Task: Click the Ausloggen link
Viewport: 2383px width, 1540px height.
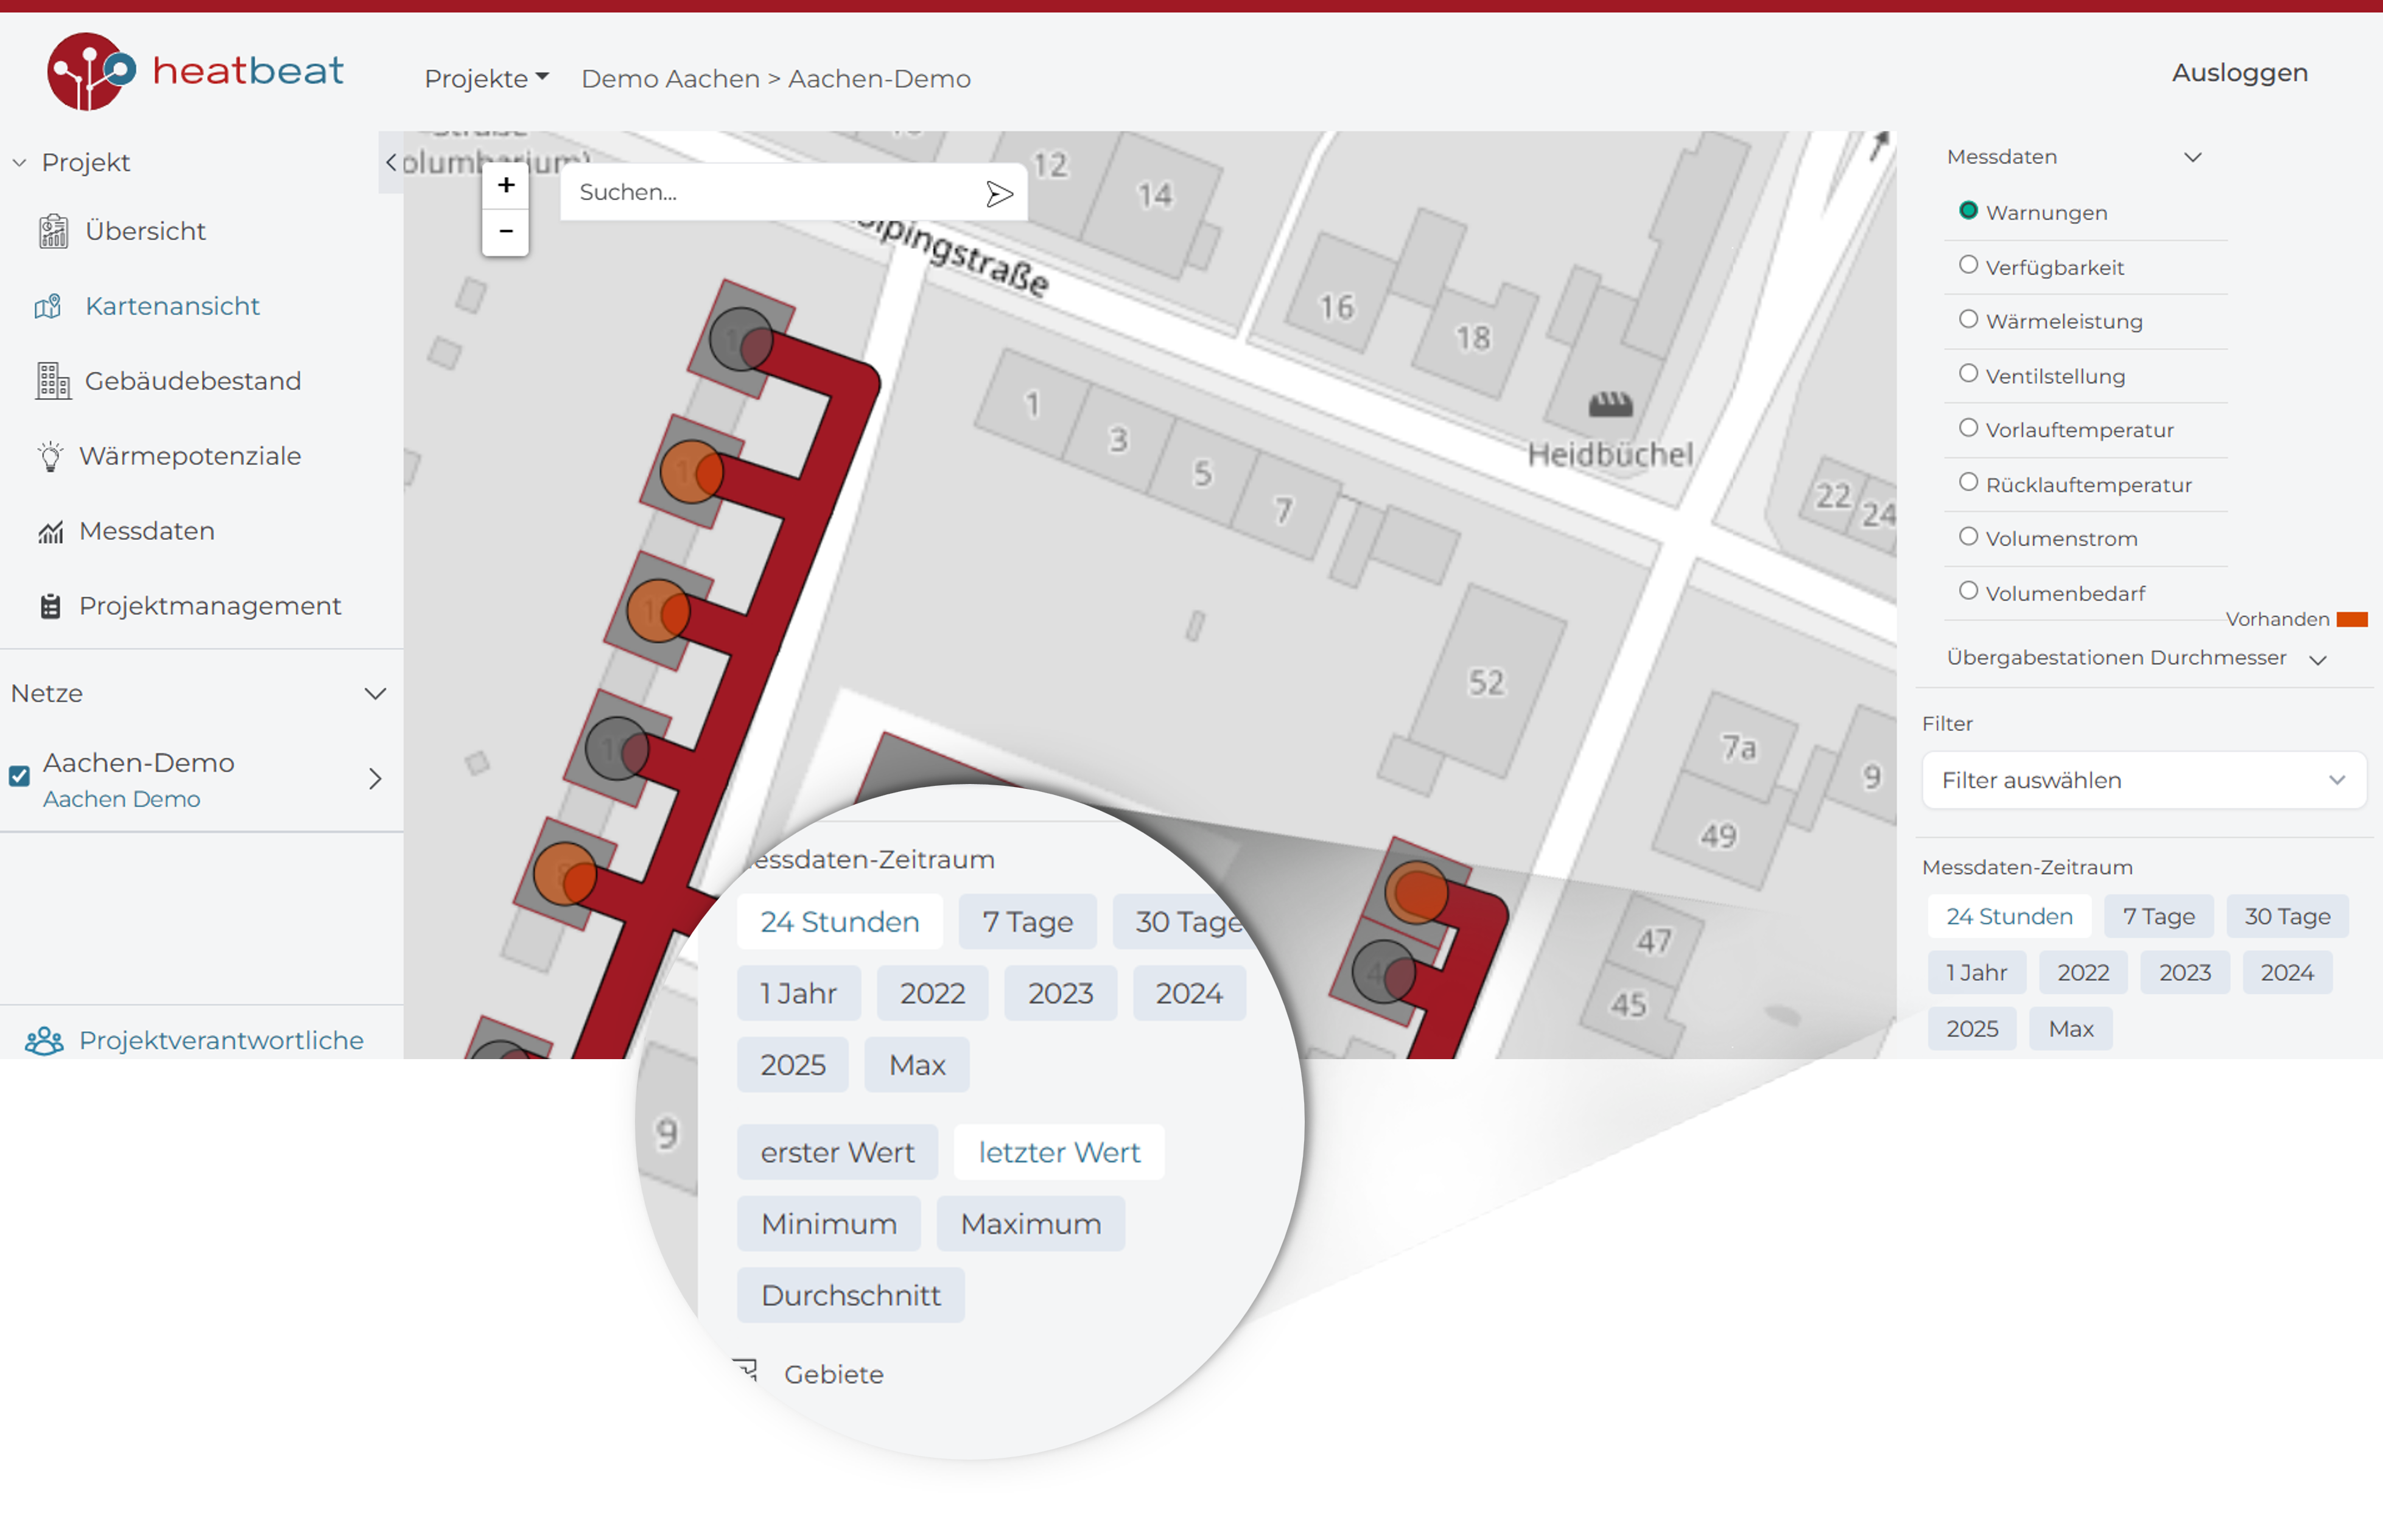Action: pyautogui.click(x=2239, y=73)
